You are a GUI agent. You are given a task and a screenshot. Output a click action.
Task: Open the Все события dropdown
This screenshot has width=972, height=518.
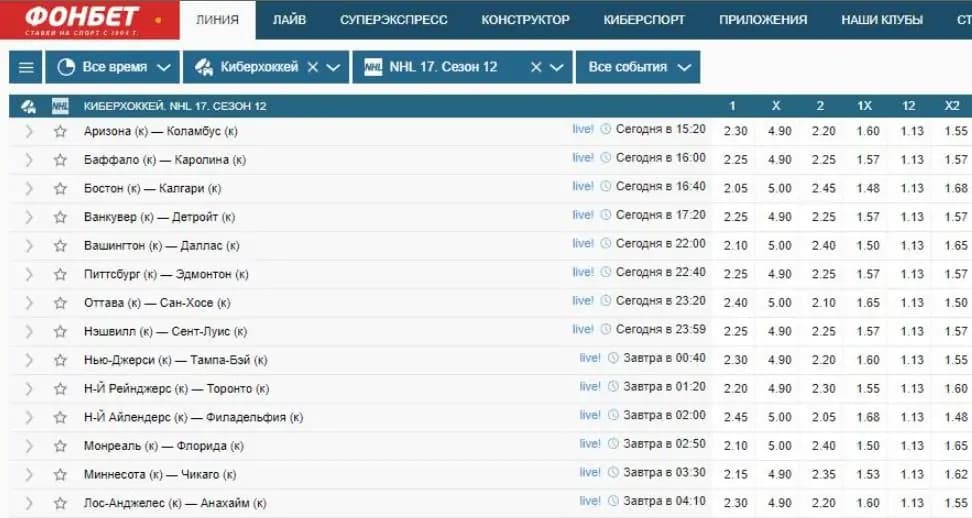tap(638, 67)
